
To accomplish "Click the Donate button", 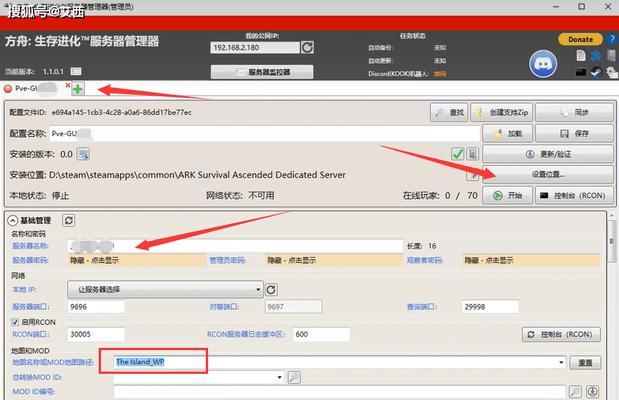I will tap(580, 39).
